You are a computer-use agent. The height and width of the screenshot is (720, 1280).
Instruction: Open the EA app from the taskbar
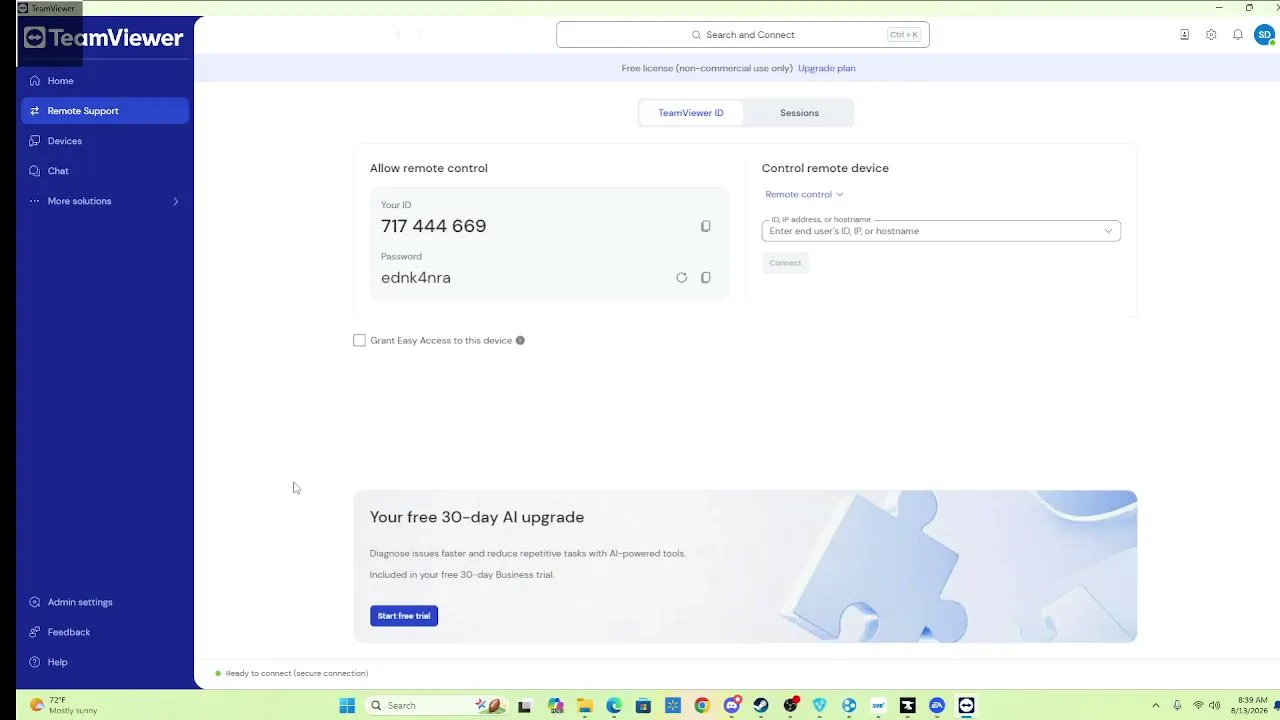[x=937, y=706]
